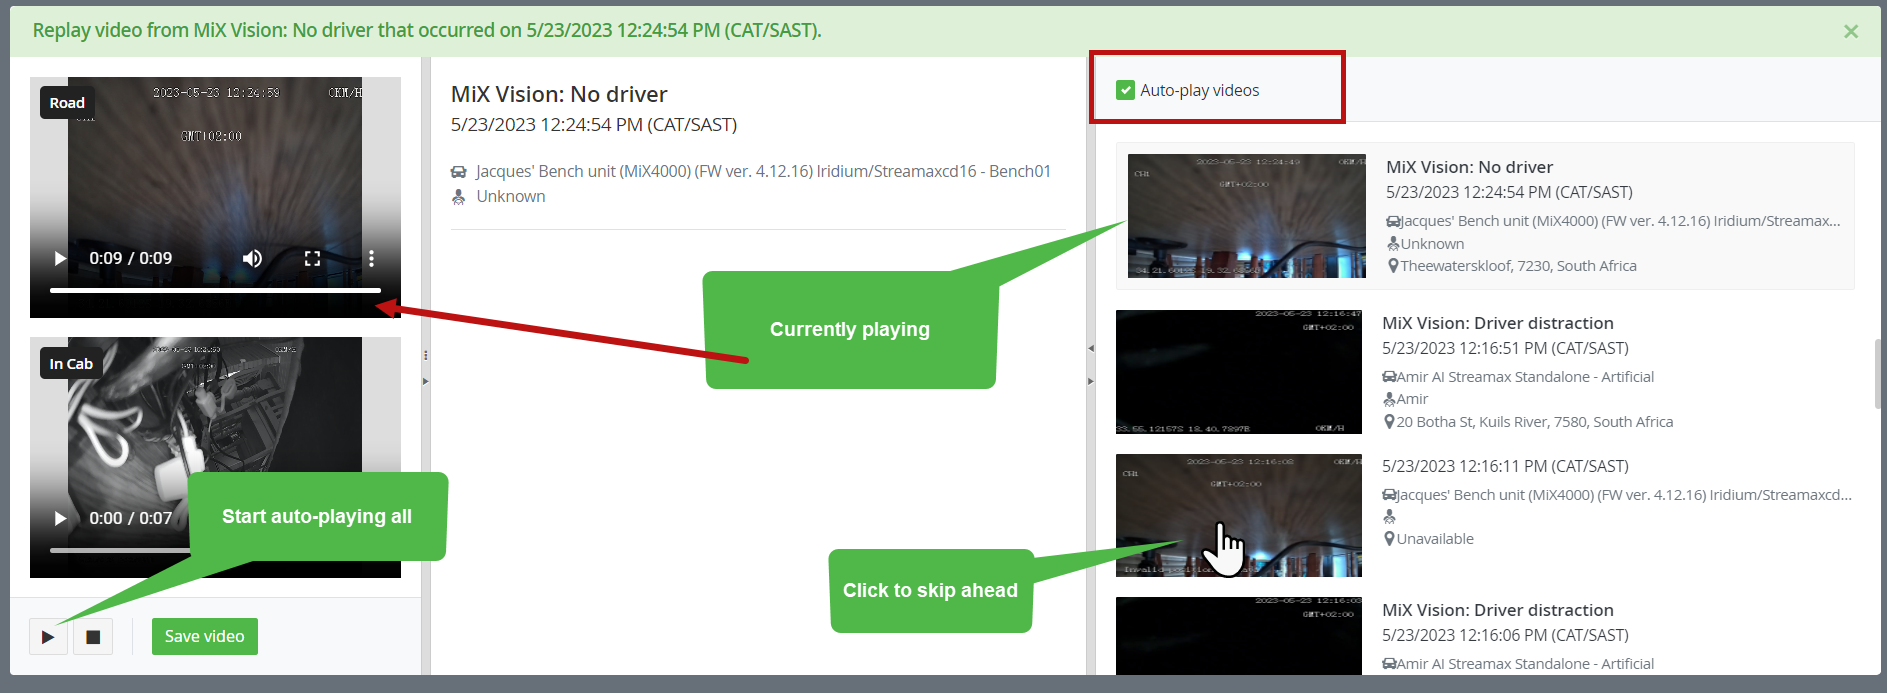The image size is (1887, 693).
Task: Click the location pin icon beside 'Unavailable'
Action: pos(1389,539)
